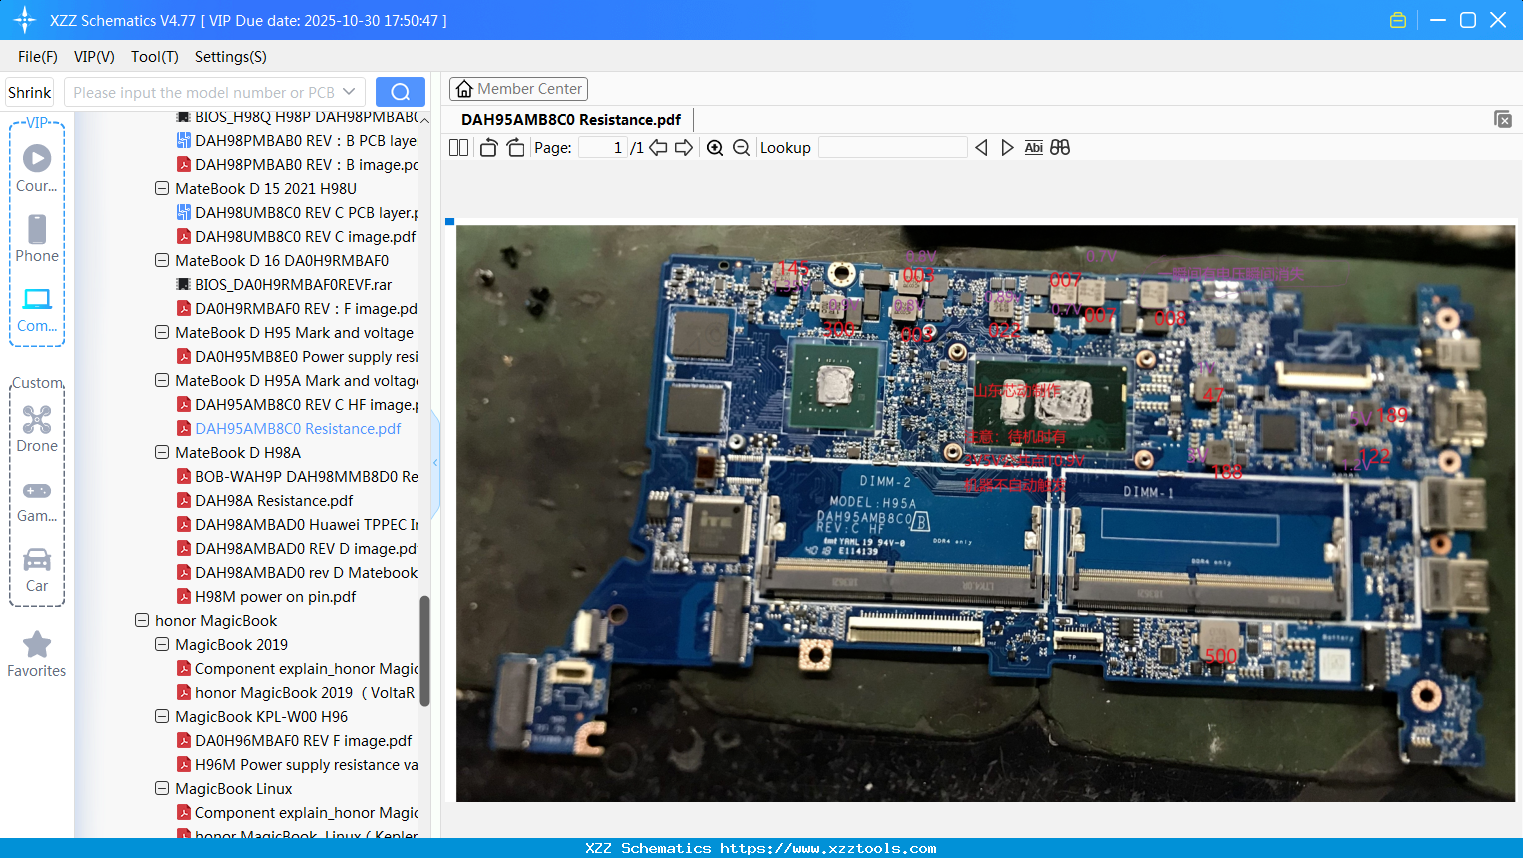This screenshot has width=1523, height=858.
Task: Click the model number search field
Action: pos(204,92)
